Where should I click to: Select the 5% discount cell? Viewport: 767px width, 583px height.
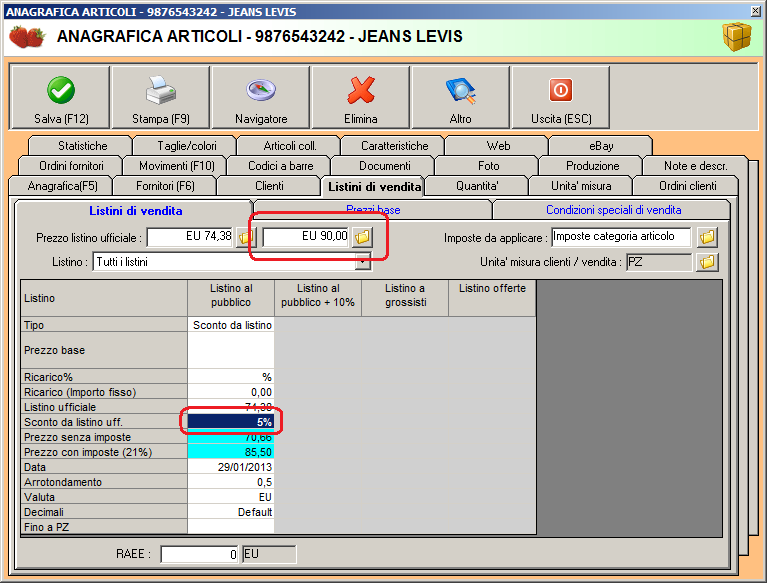(231, 422)
